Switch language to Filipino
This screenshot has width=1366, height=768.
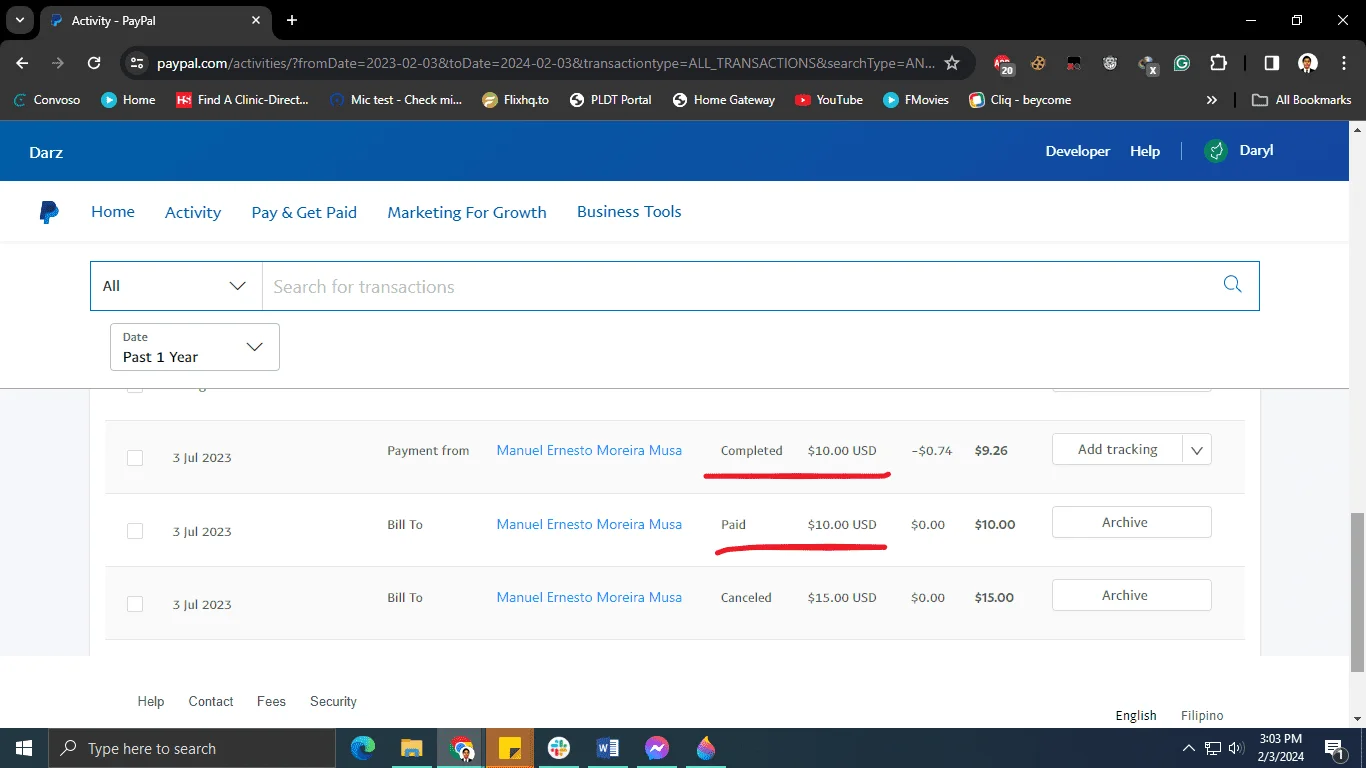[x=1202, y=715]
